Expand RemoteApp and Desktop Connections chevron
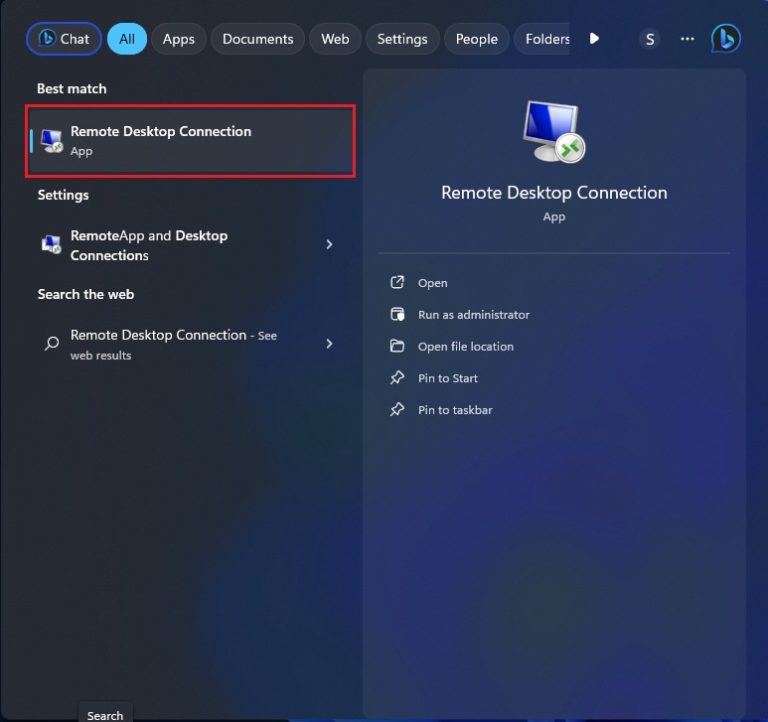Image resolution: width=768 pixels, height=722 pixels. click(x=329, y=245)
